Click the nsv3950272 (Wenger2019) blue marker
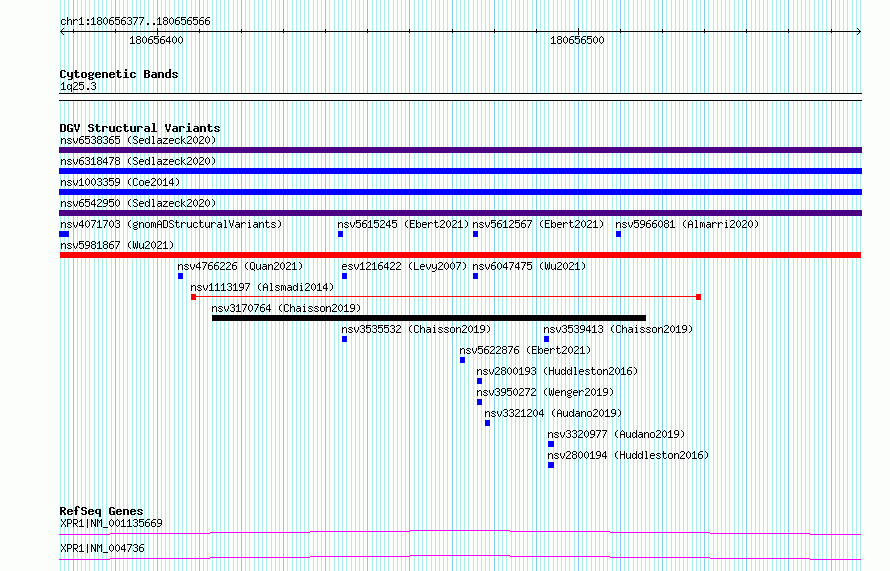The width and height of the screenshot is (890, 571). click(480, 402)
